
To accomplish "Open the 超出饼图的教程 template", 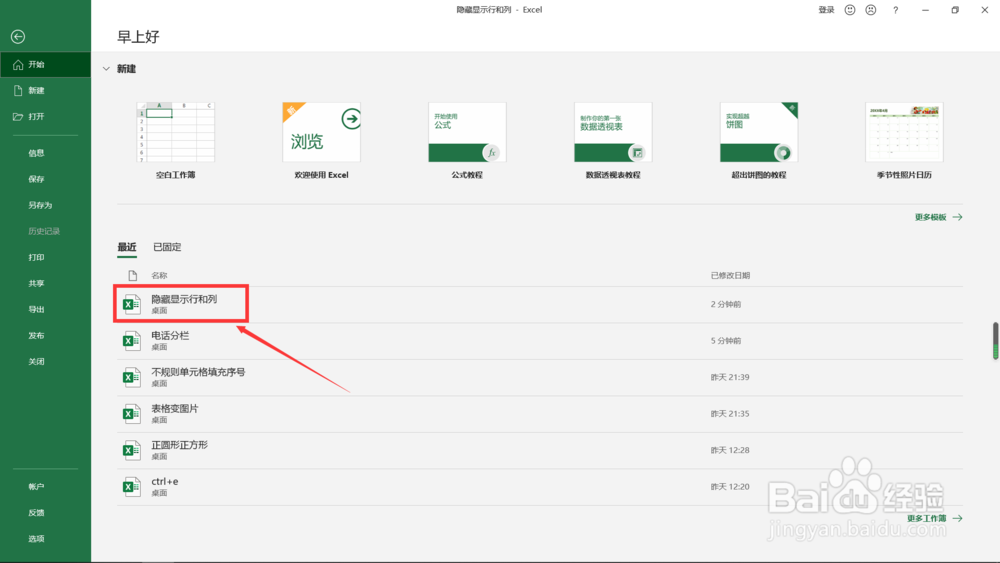I will [759, 132].
